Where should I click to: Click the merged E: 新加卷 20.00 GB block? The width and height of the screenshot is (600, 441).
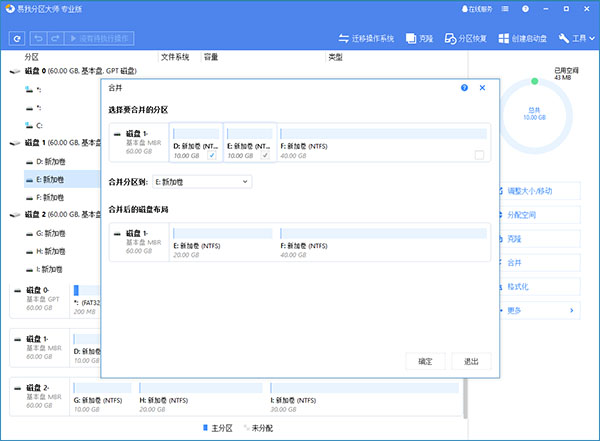tap(223, 243)
